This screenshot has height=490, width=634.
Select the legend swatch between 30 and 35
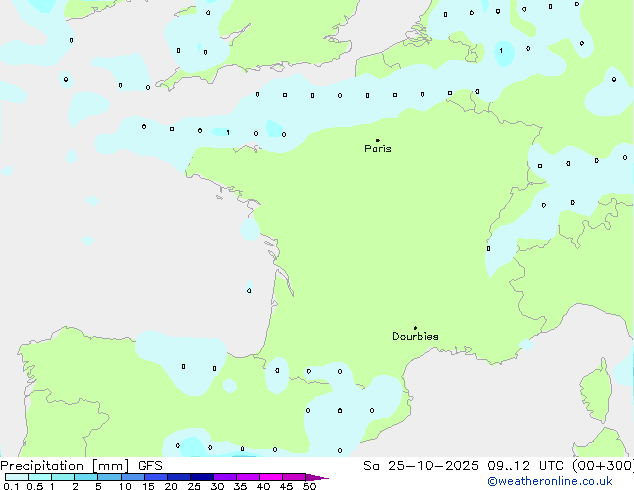point(225,477)
